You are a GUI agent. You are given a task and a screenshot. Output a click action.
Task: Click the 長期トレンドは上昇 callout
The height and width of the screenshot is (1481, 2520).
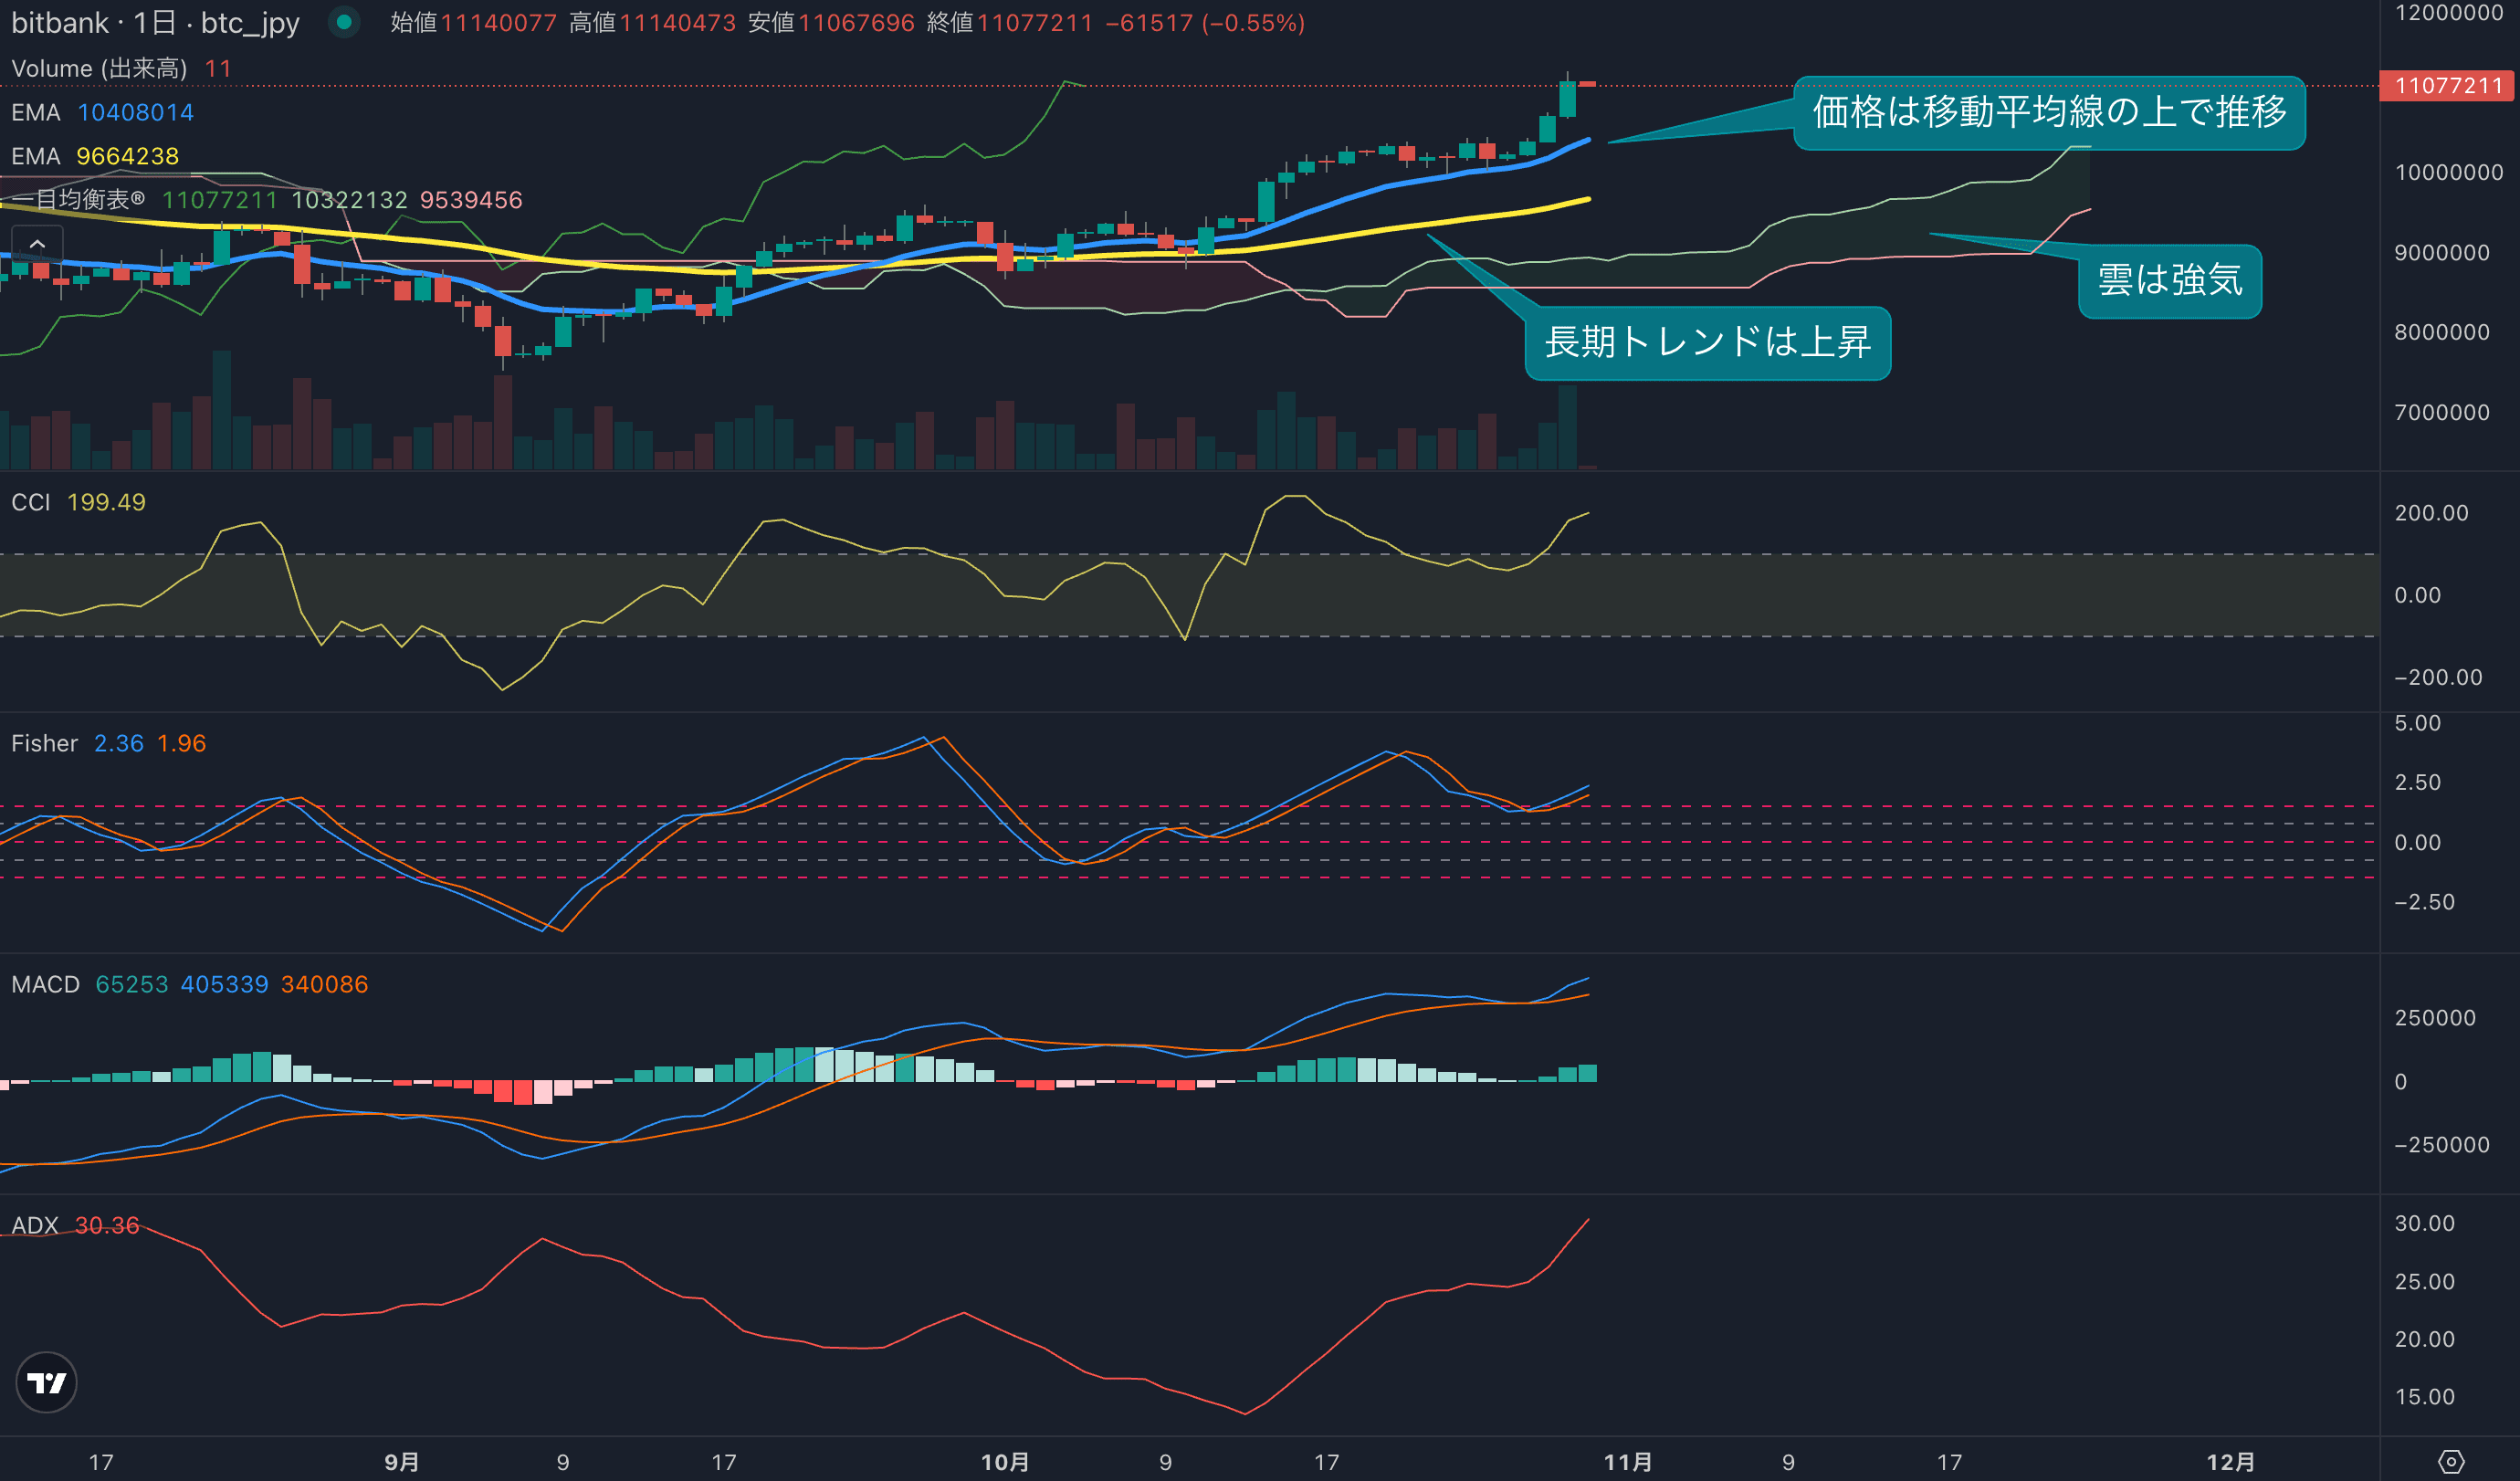[x=1707, y=343]
